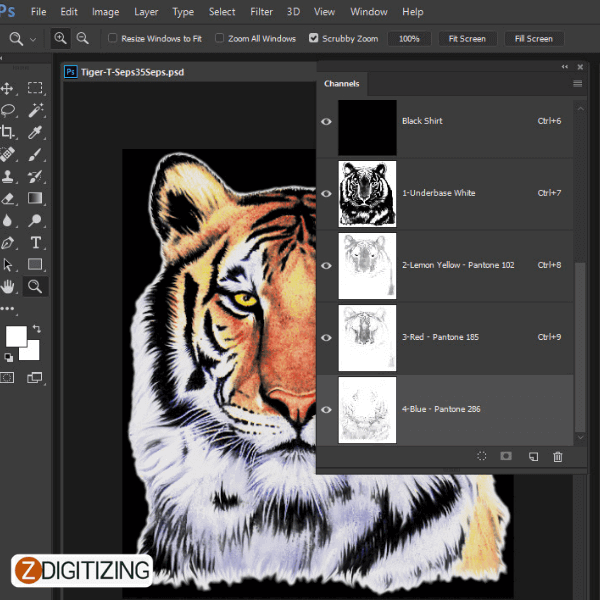Select the Brush tool
This screenshot has width=600, height=600.
coord(35,155)
